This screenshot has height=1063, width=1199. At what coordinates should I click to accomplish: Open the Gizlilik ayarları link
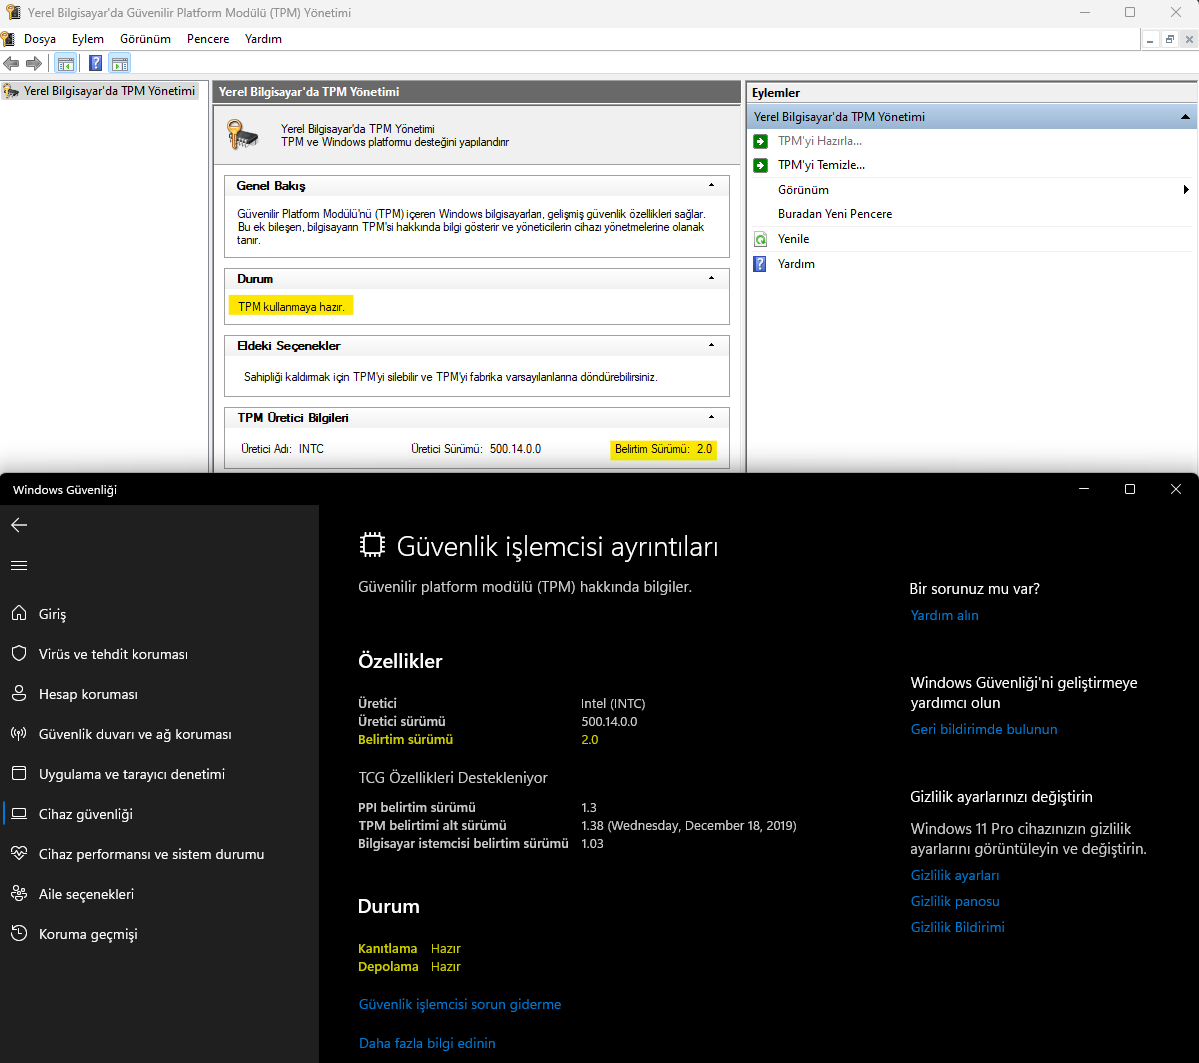(x=955, y=875)
